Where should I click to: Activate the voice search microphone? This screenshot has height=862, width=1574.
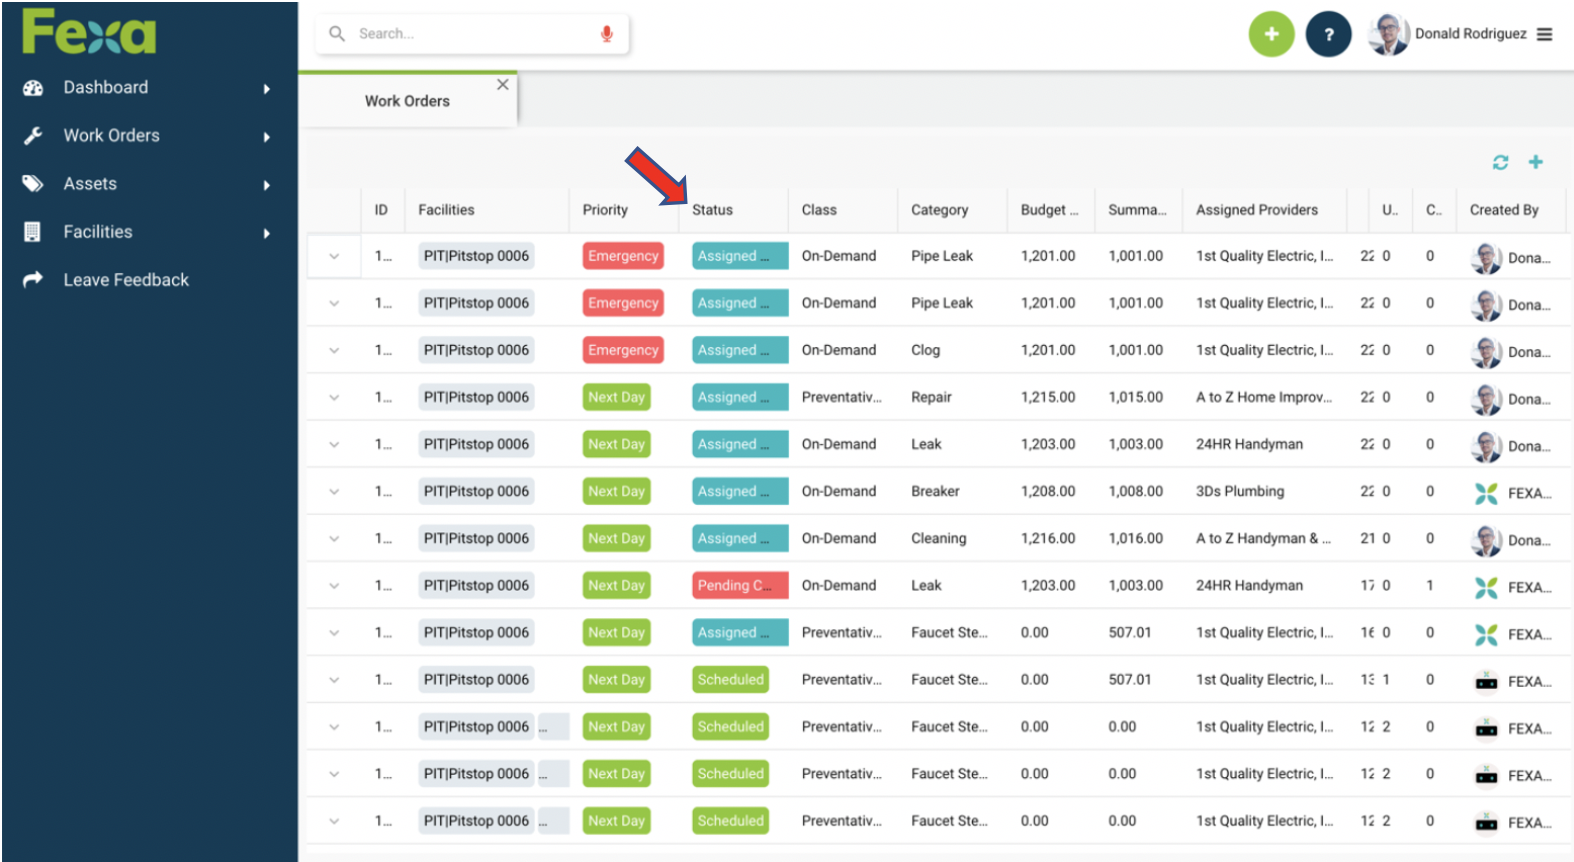tap(606, 34)
